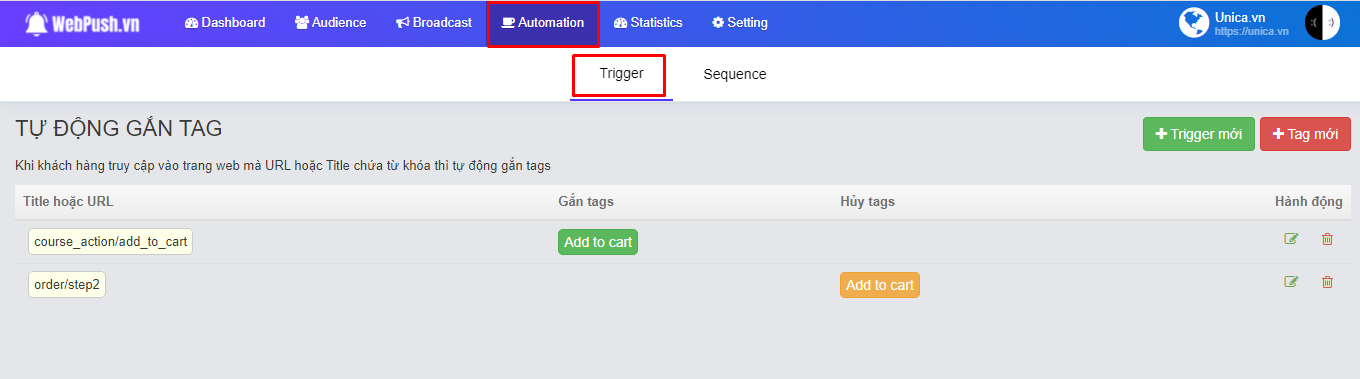
Task: Open the Dashboard menu
Action: (225, 23)
